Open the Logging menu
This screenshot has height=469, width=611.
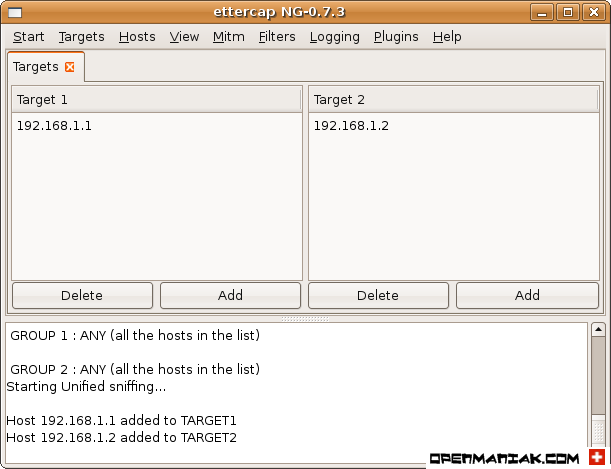[x=335, y=37]
